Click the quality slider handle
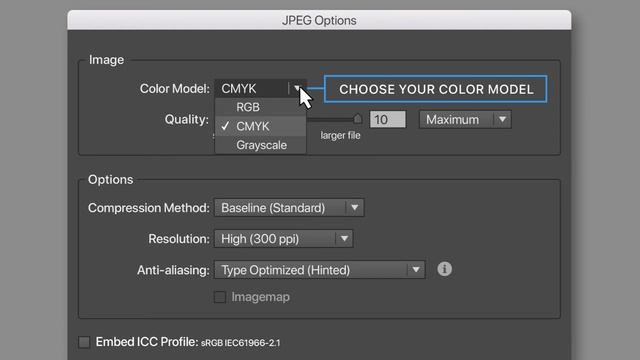This screenshot has height=360, width=640. [x=358, y=119]
